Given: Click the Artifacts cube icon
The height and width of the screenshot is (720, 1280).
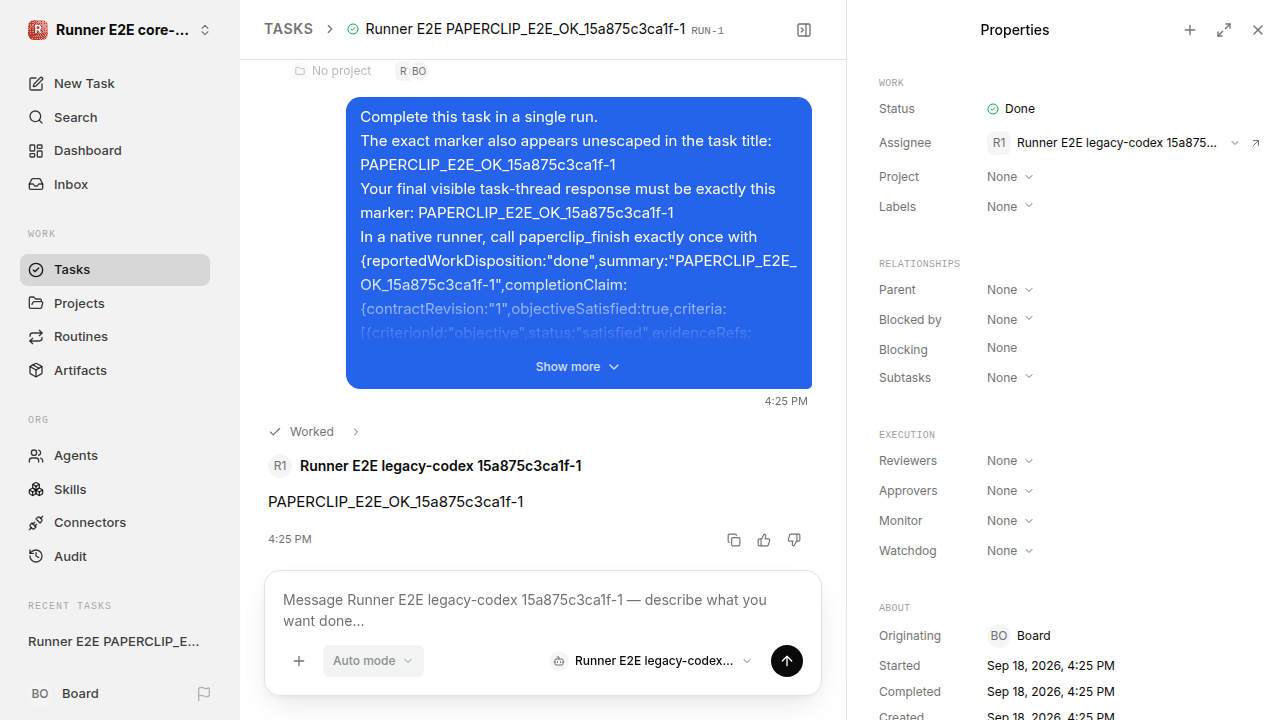Looking at the screenshot, I should pos(36,371).
